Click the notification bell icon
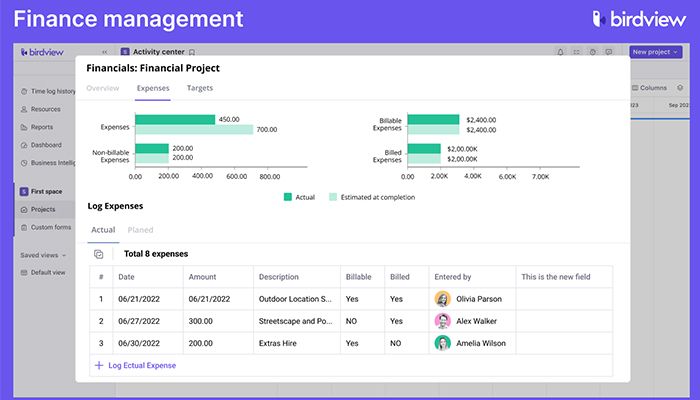 (x=561, y=52)
